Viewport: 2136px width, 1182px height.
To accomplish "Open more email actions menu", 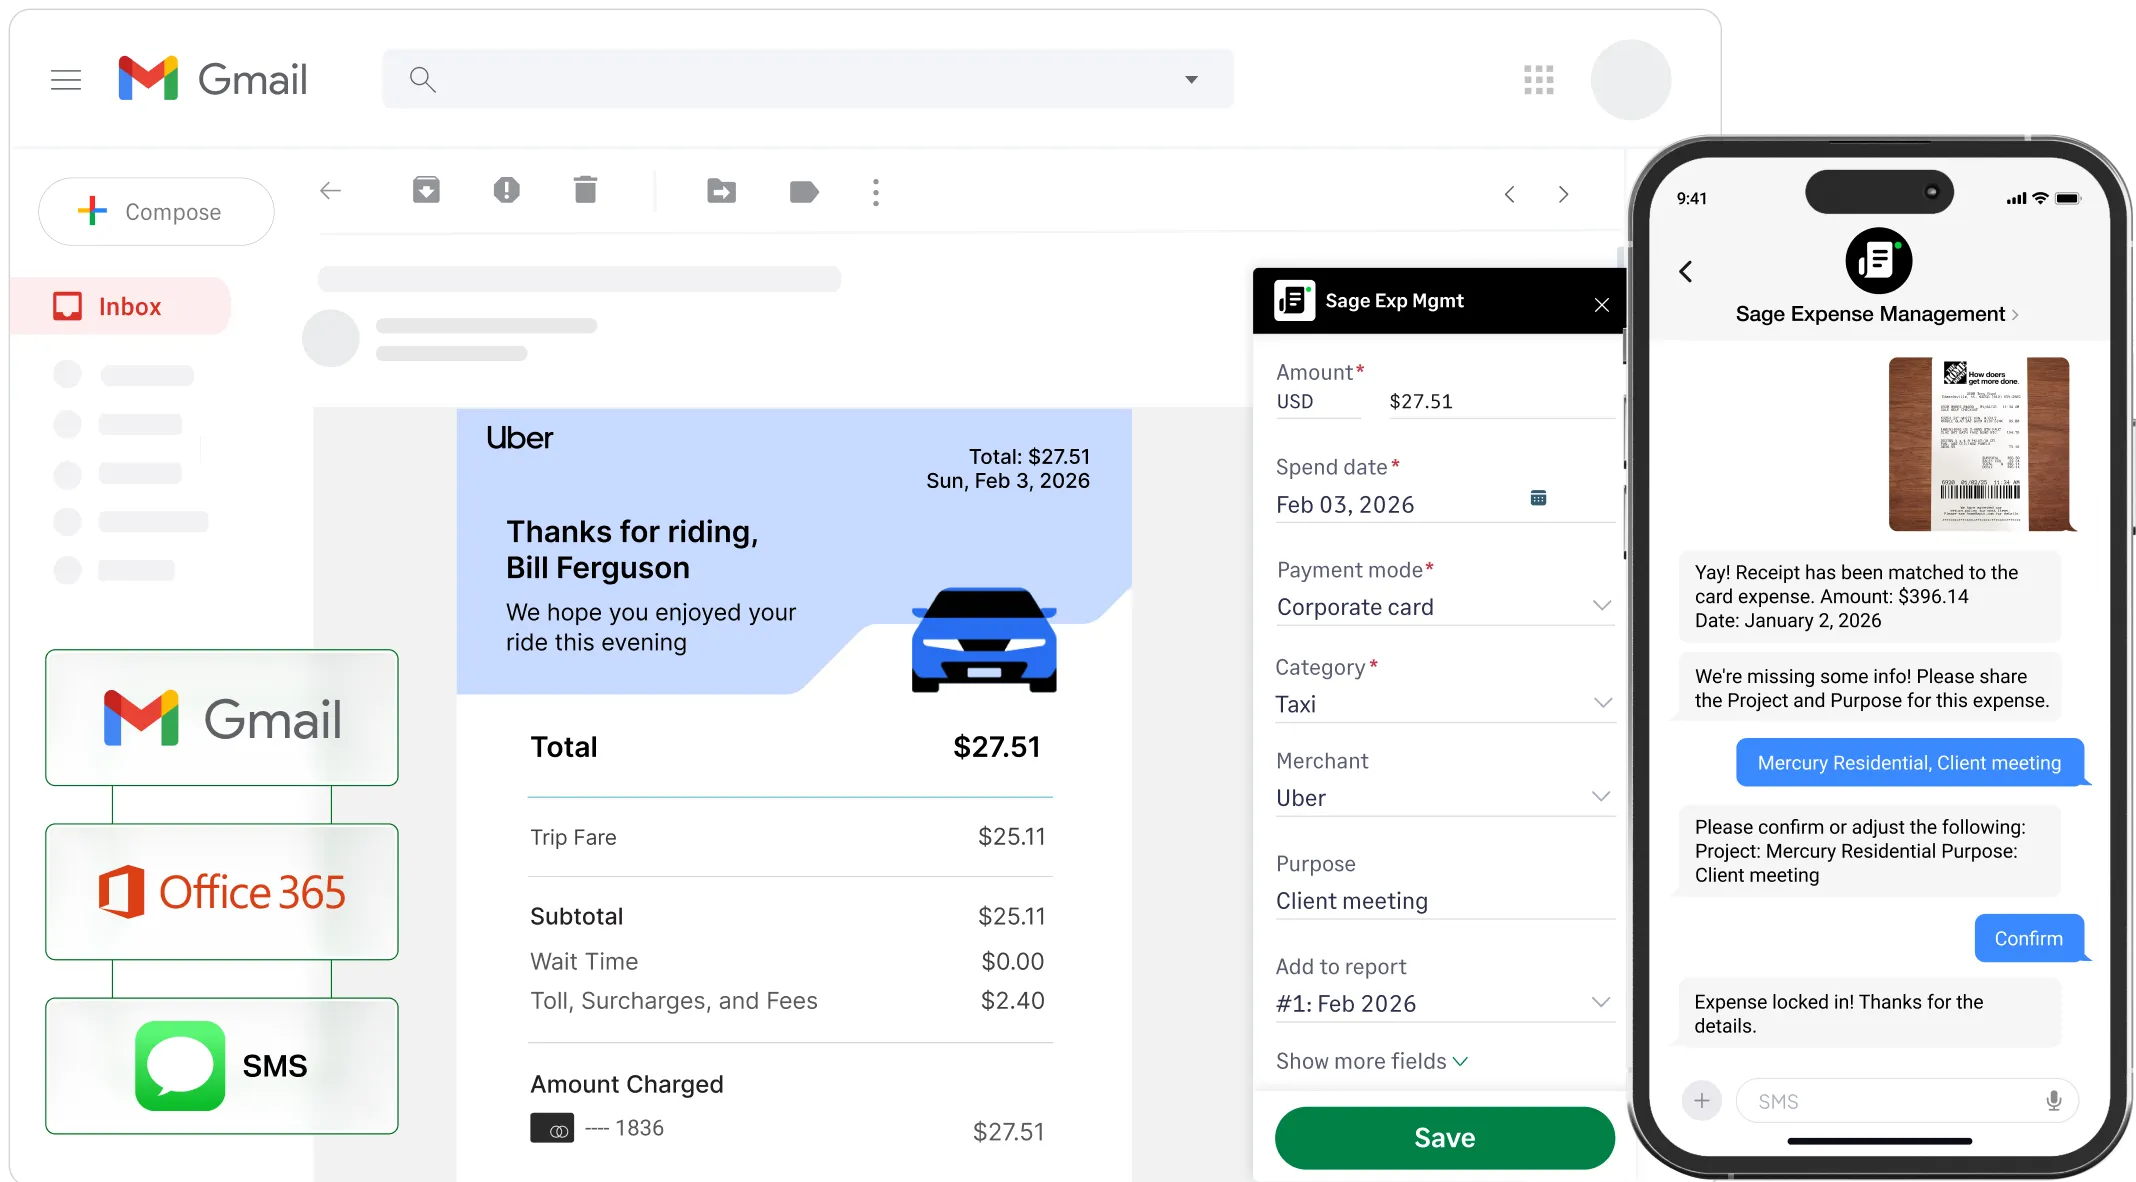I will click(x=875, y=192).
